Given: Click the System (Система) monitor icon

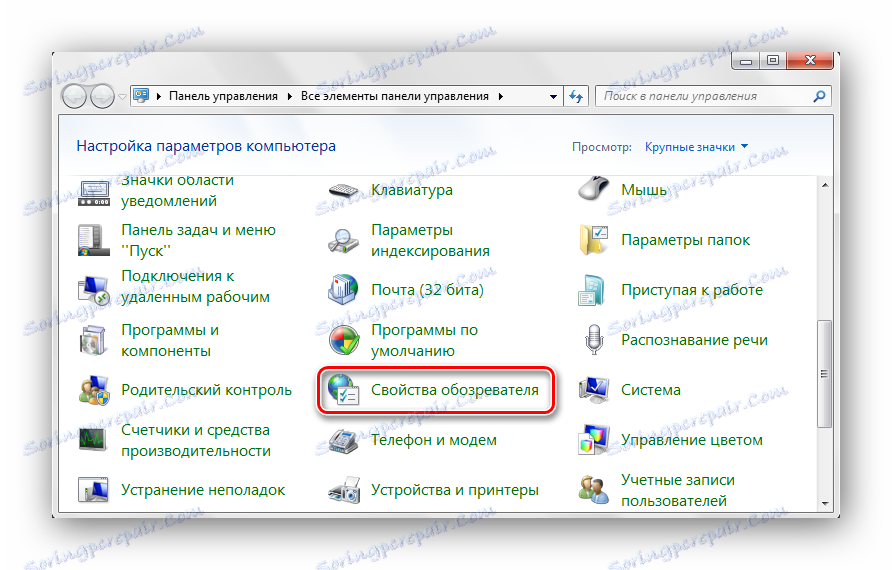Looking at the screenshot, I should 594,390.
